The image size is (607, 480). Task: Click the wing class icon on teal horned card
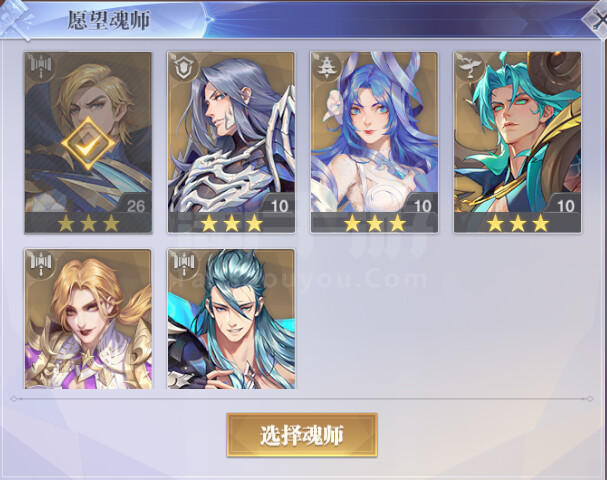tap(470, 68)
